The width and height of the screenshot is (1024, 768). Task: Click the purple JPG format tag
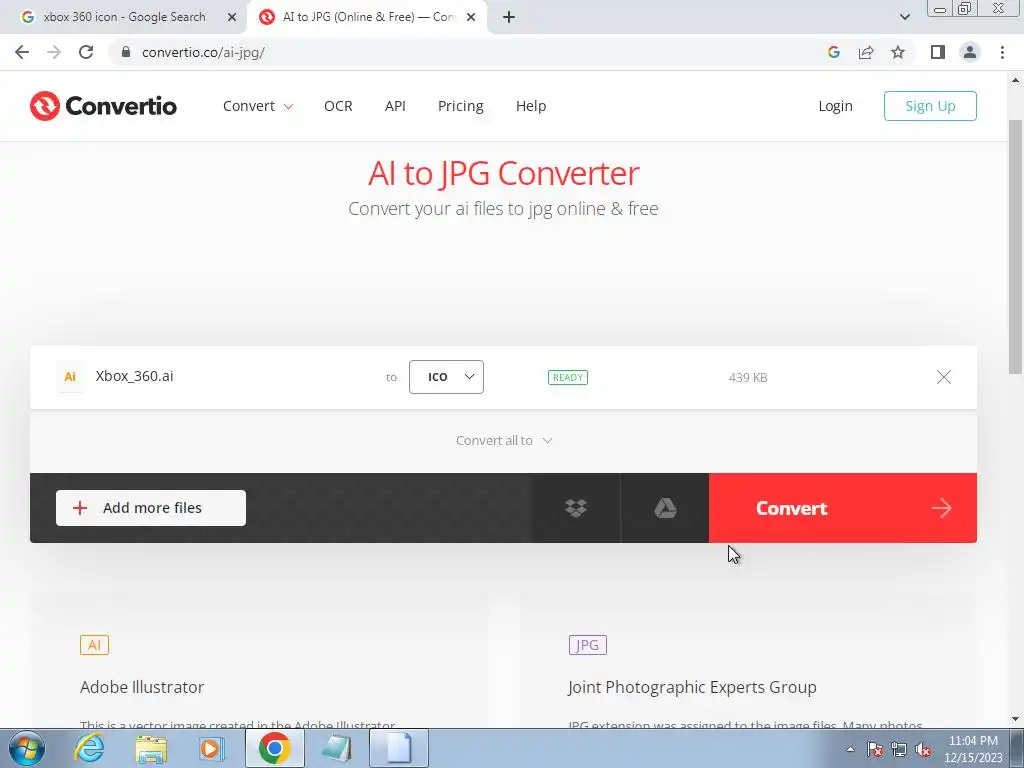click(x=588, y=645)
